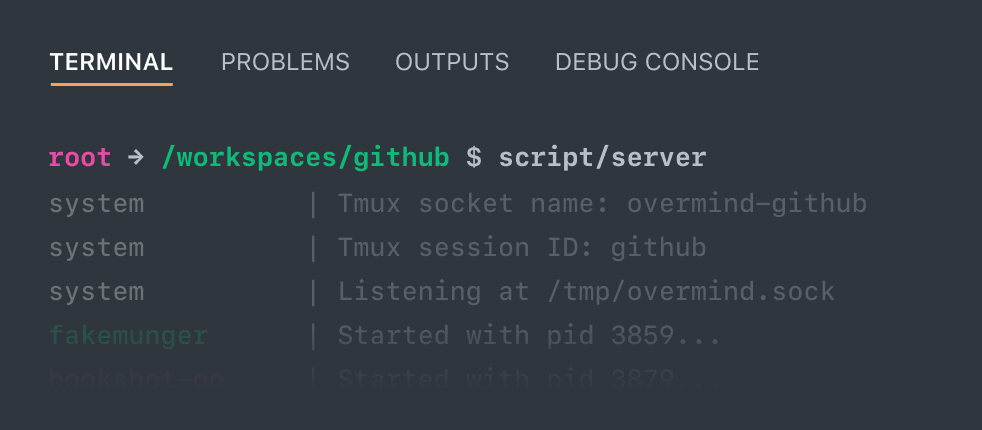Show the DEBUG CONSOLE tab
The height and width of the screenshot is (430, 982).
[x=657, y=62]
